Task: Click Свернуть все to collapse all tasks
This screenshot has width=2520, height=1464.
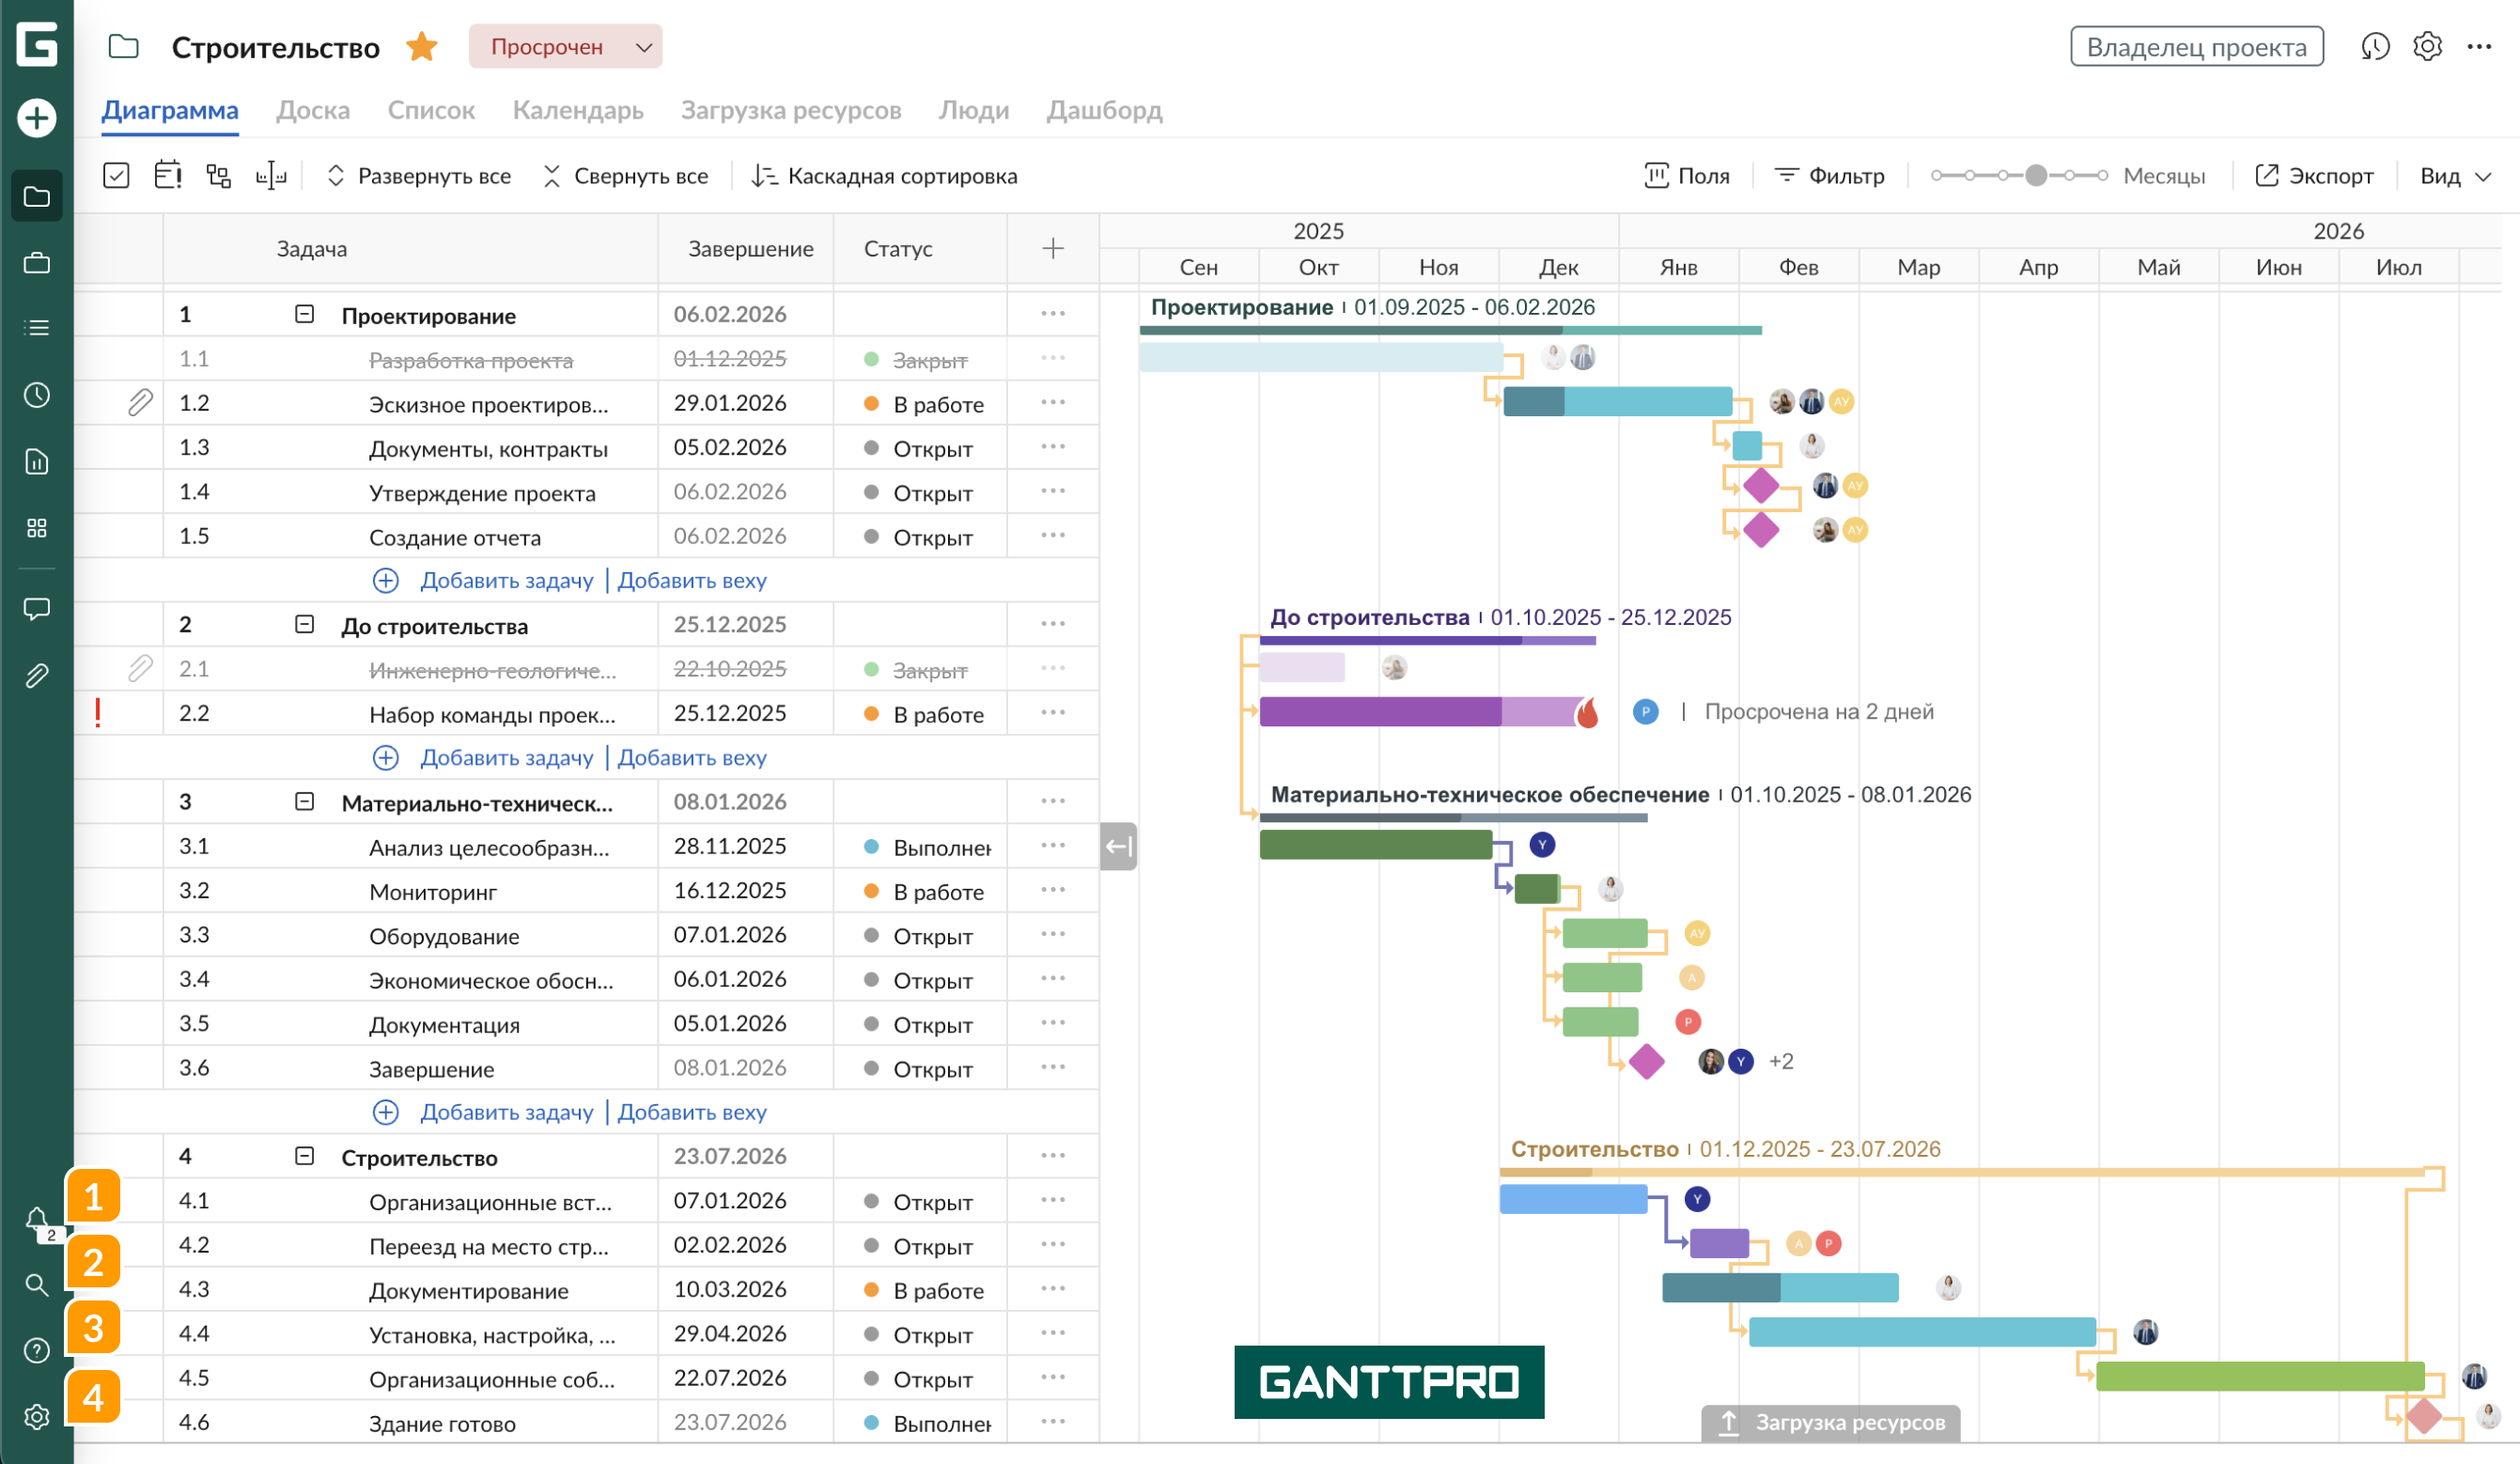Action: point(625,176)
